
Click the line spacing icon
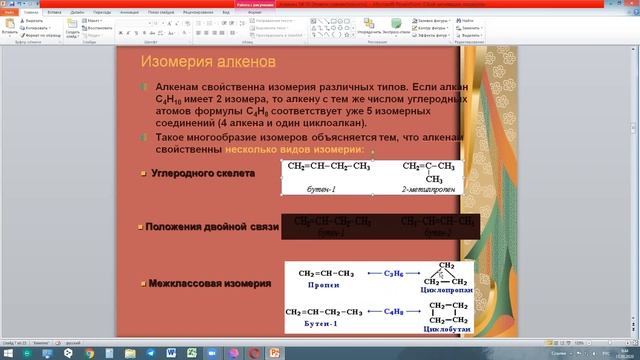click(x=242, y=24)
